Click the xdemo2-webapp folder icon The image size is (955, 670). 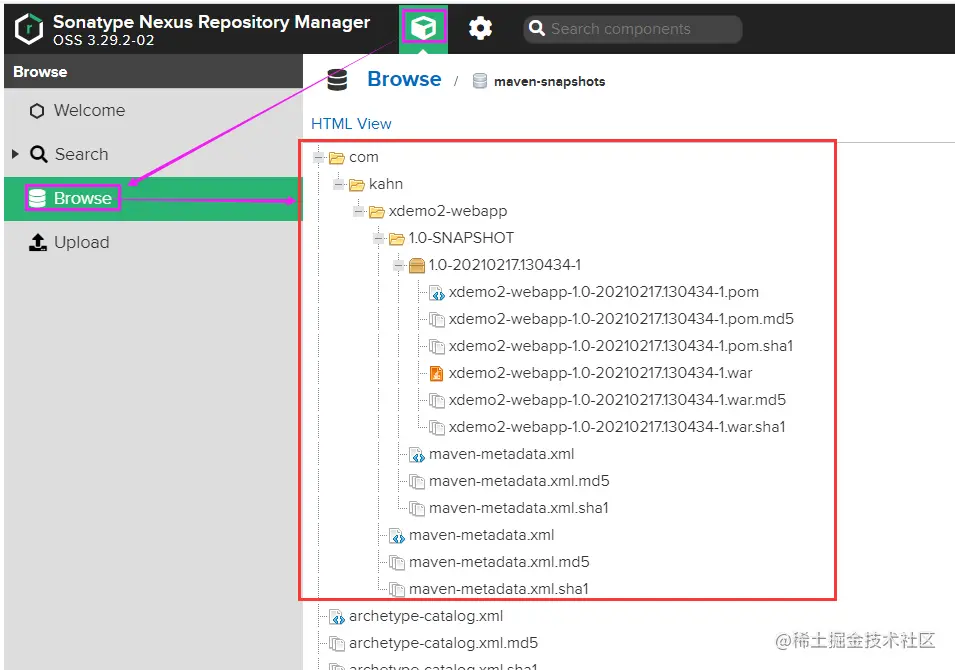pyautogui.click(x=377, y=212)
